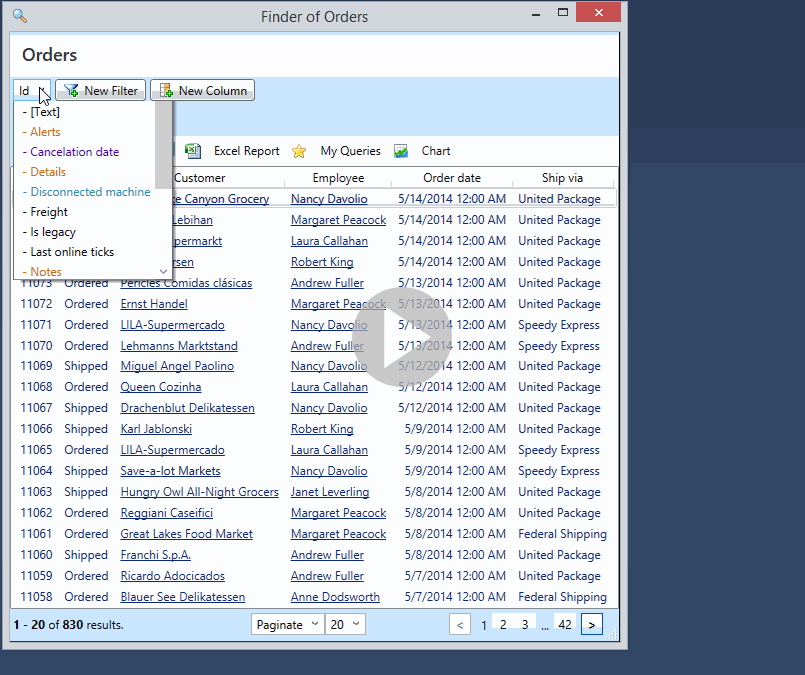Go to previous results page arrow
This screenshot has width=805, height=675.
pyautogui.click(x=460, y=625)
